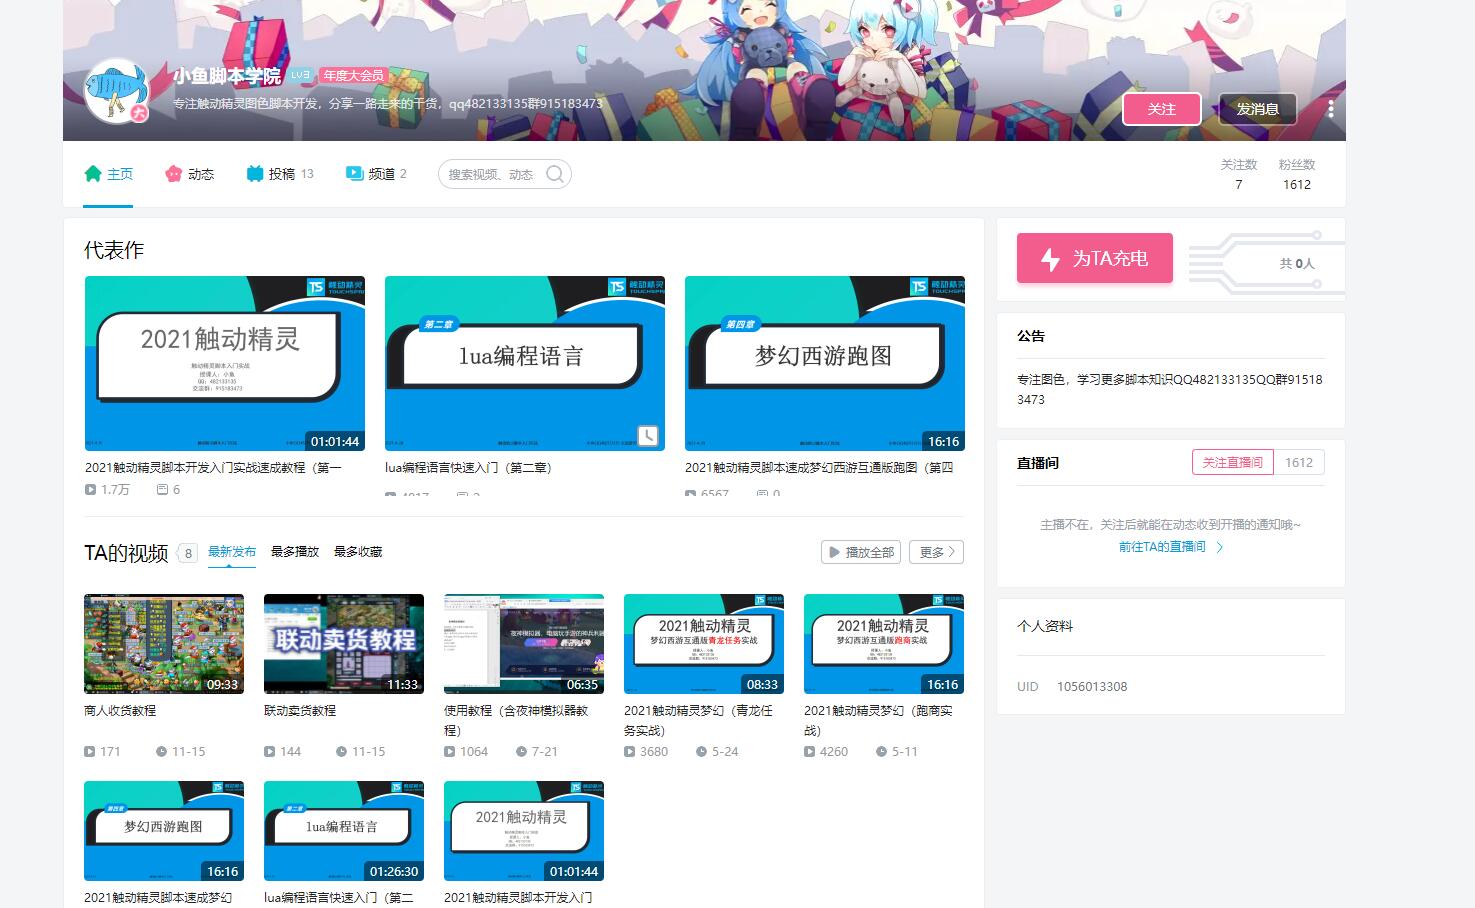Open the 动态 tab
1475x908 pixels.
(189, 174)
